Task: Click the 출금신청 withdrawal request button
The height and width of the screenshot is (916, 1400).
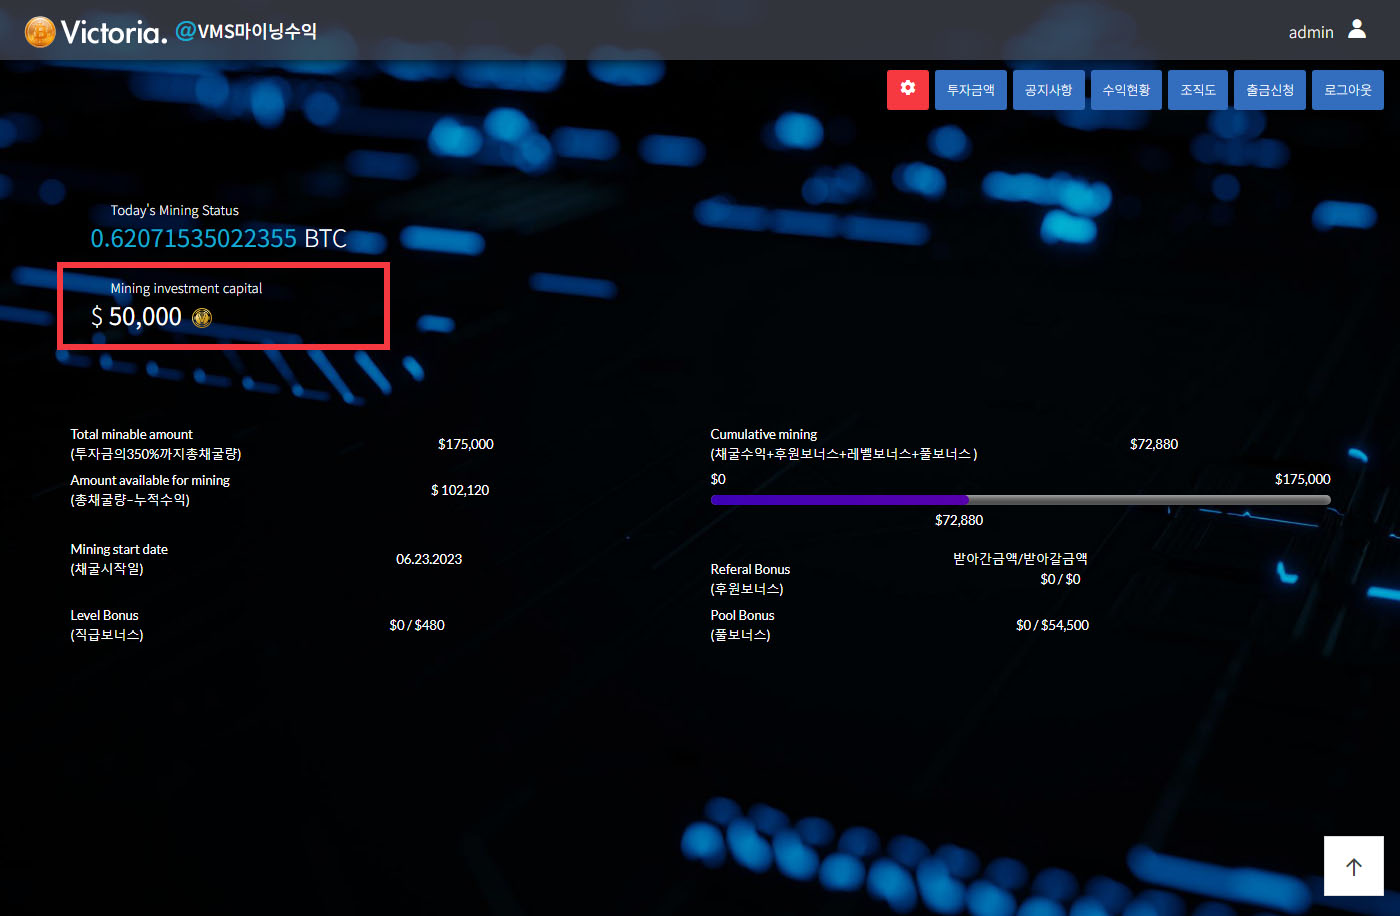Action: click(1269, 90)
